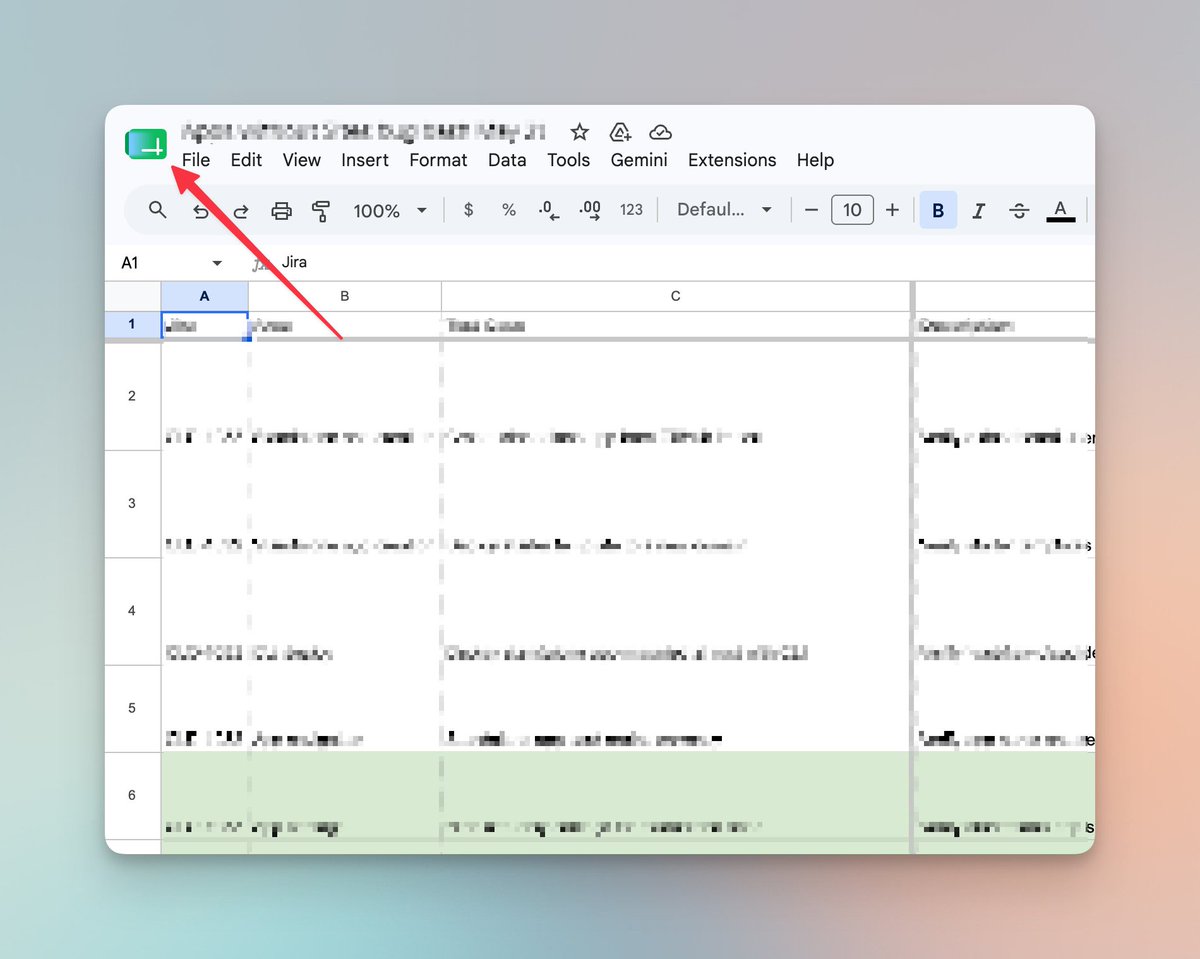Toggle italic formatting

coord(978,211)
